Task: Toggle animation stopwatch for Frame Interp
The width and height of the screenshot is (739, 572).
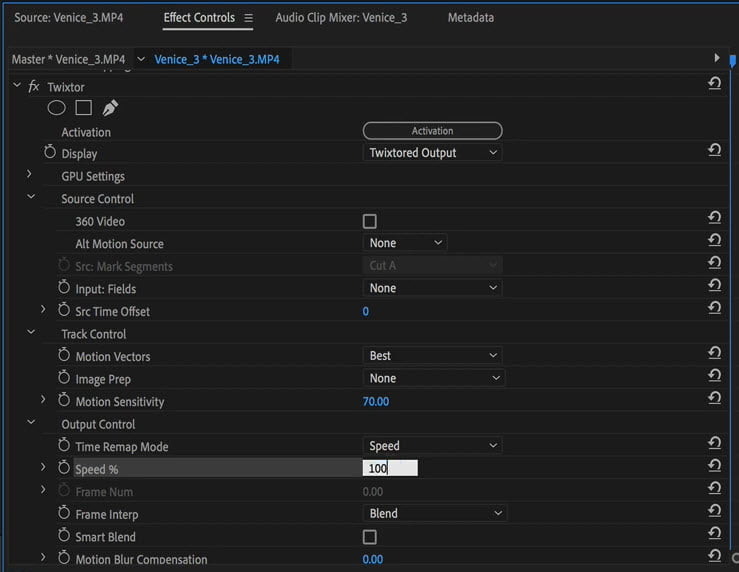Action: point(64,513)
